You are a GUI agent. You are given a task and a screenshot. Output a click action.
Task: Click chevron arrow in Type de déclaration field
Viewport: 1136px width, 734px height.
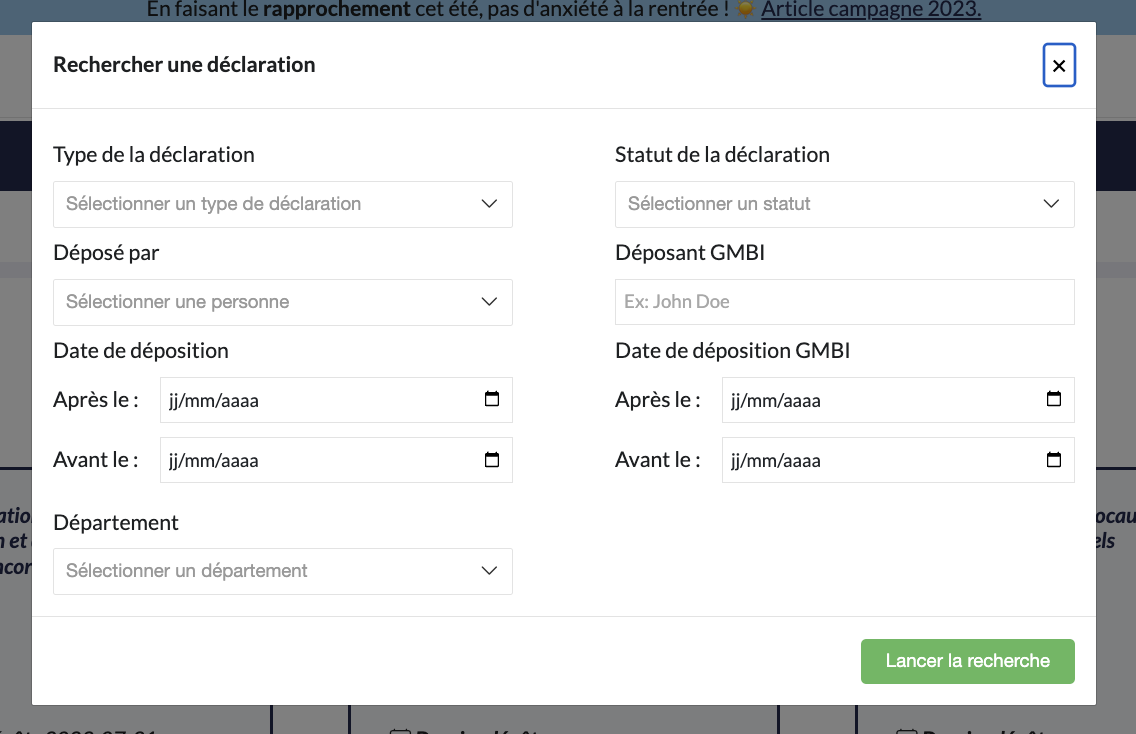[489, 204]
